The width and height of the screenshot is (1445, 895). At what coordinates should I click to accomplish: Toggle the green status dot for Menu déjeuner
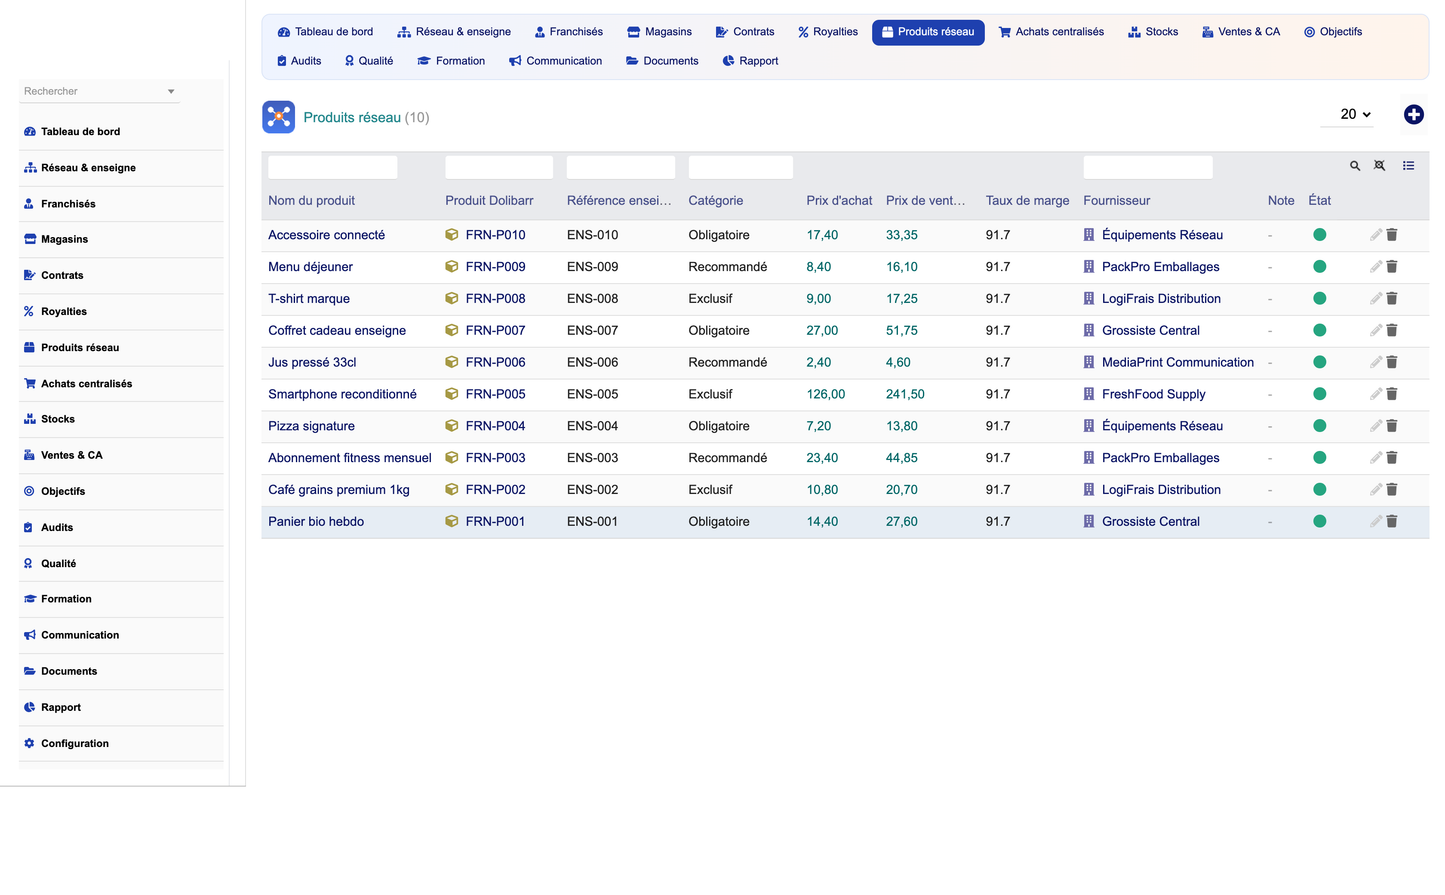(1320, 267)
